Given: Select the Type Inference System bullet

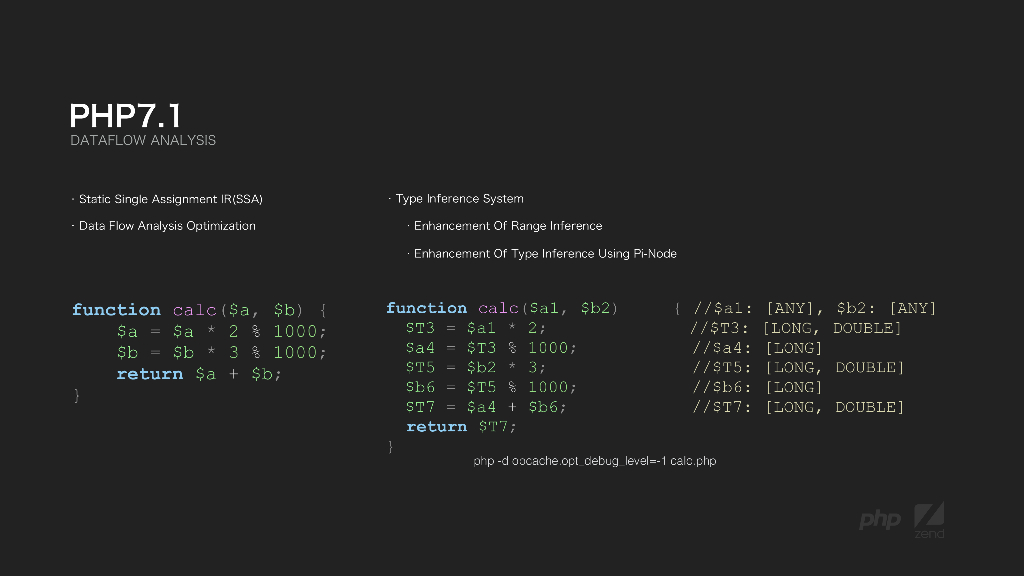Looking at the screenshot, I should (459, 199).
